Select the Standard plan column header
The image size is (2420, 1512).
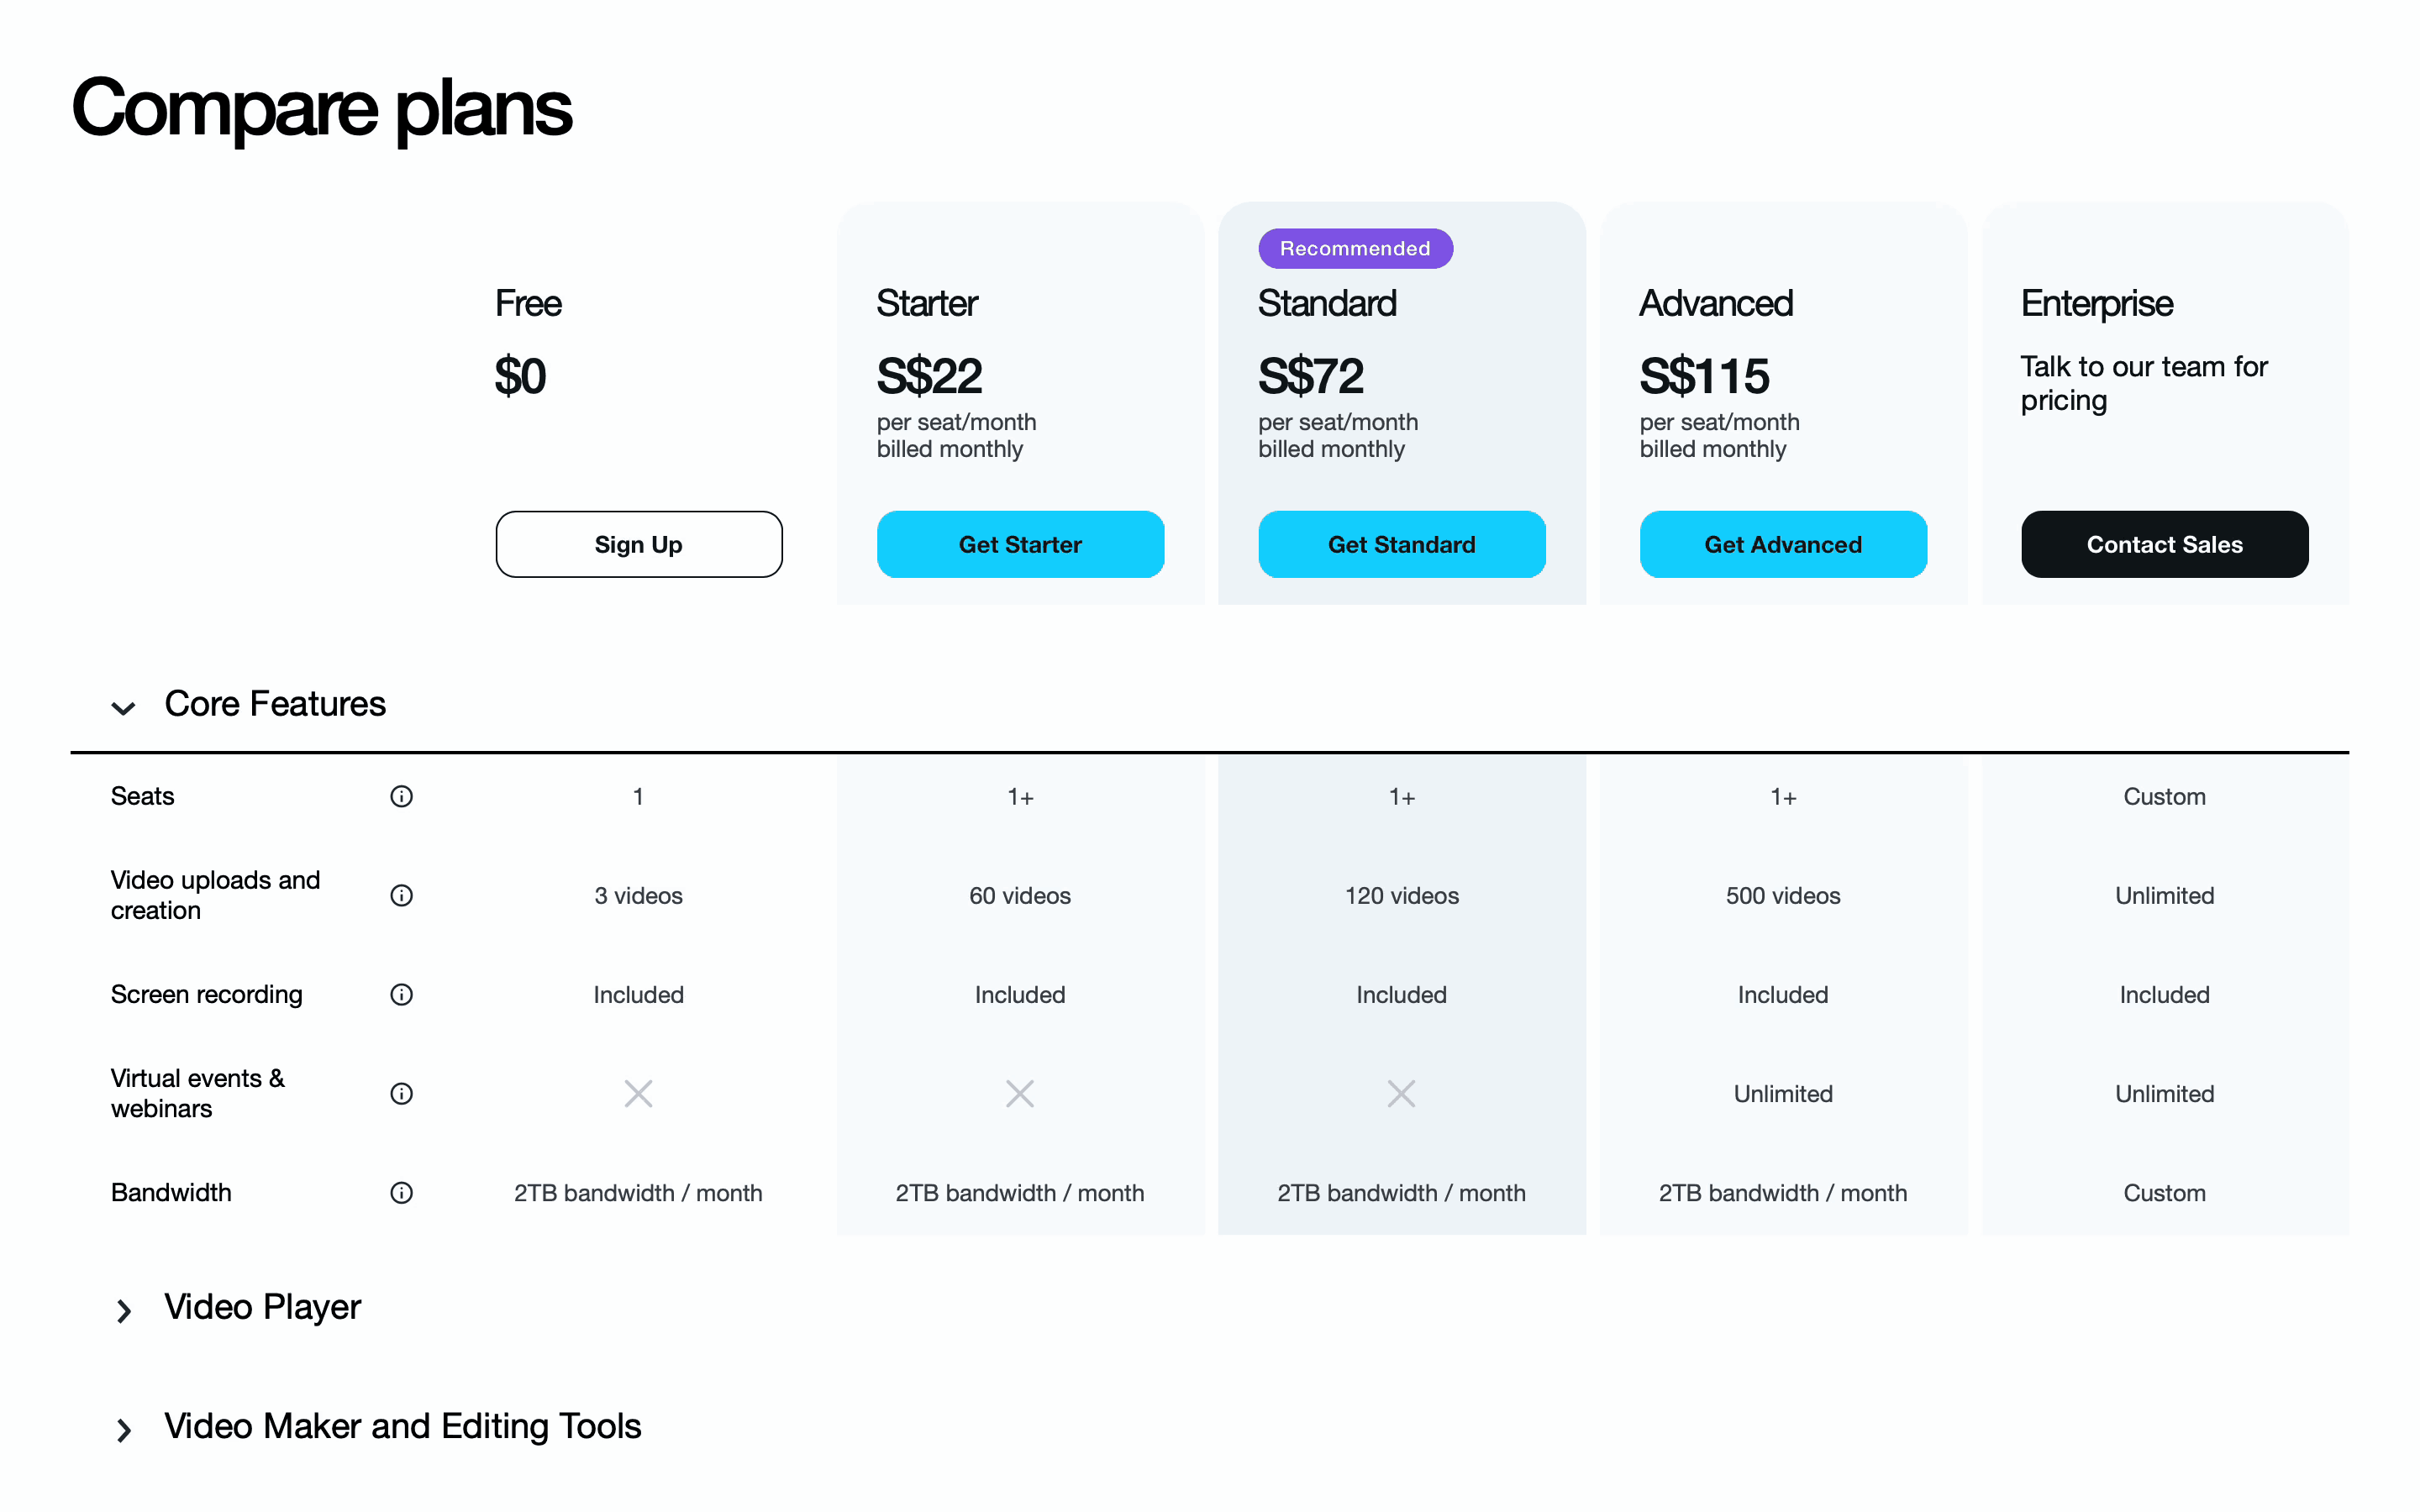pyautogui.click(x=1327, y=303)
